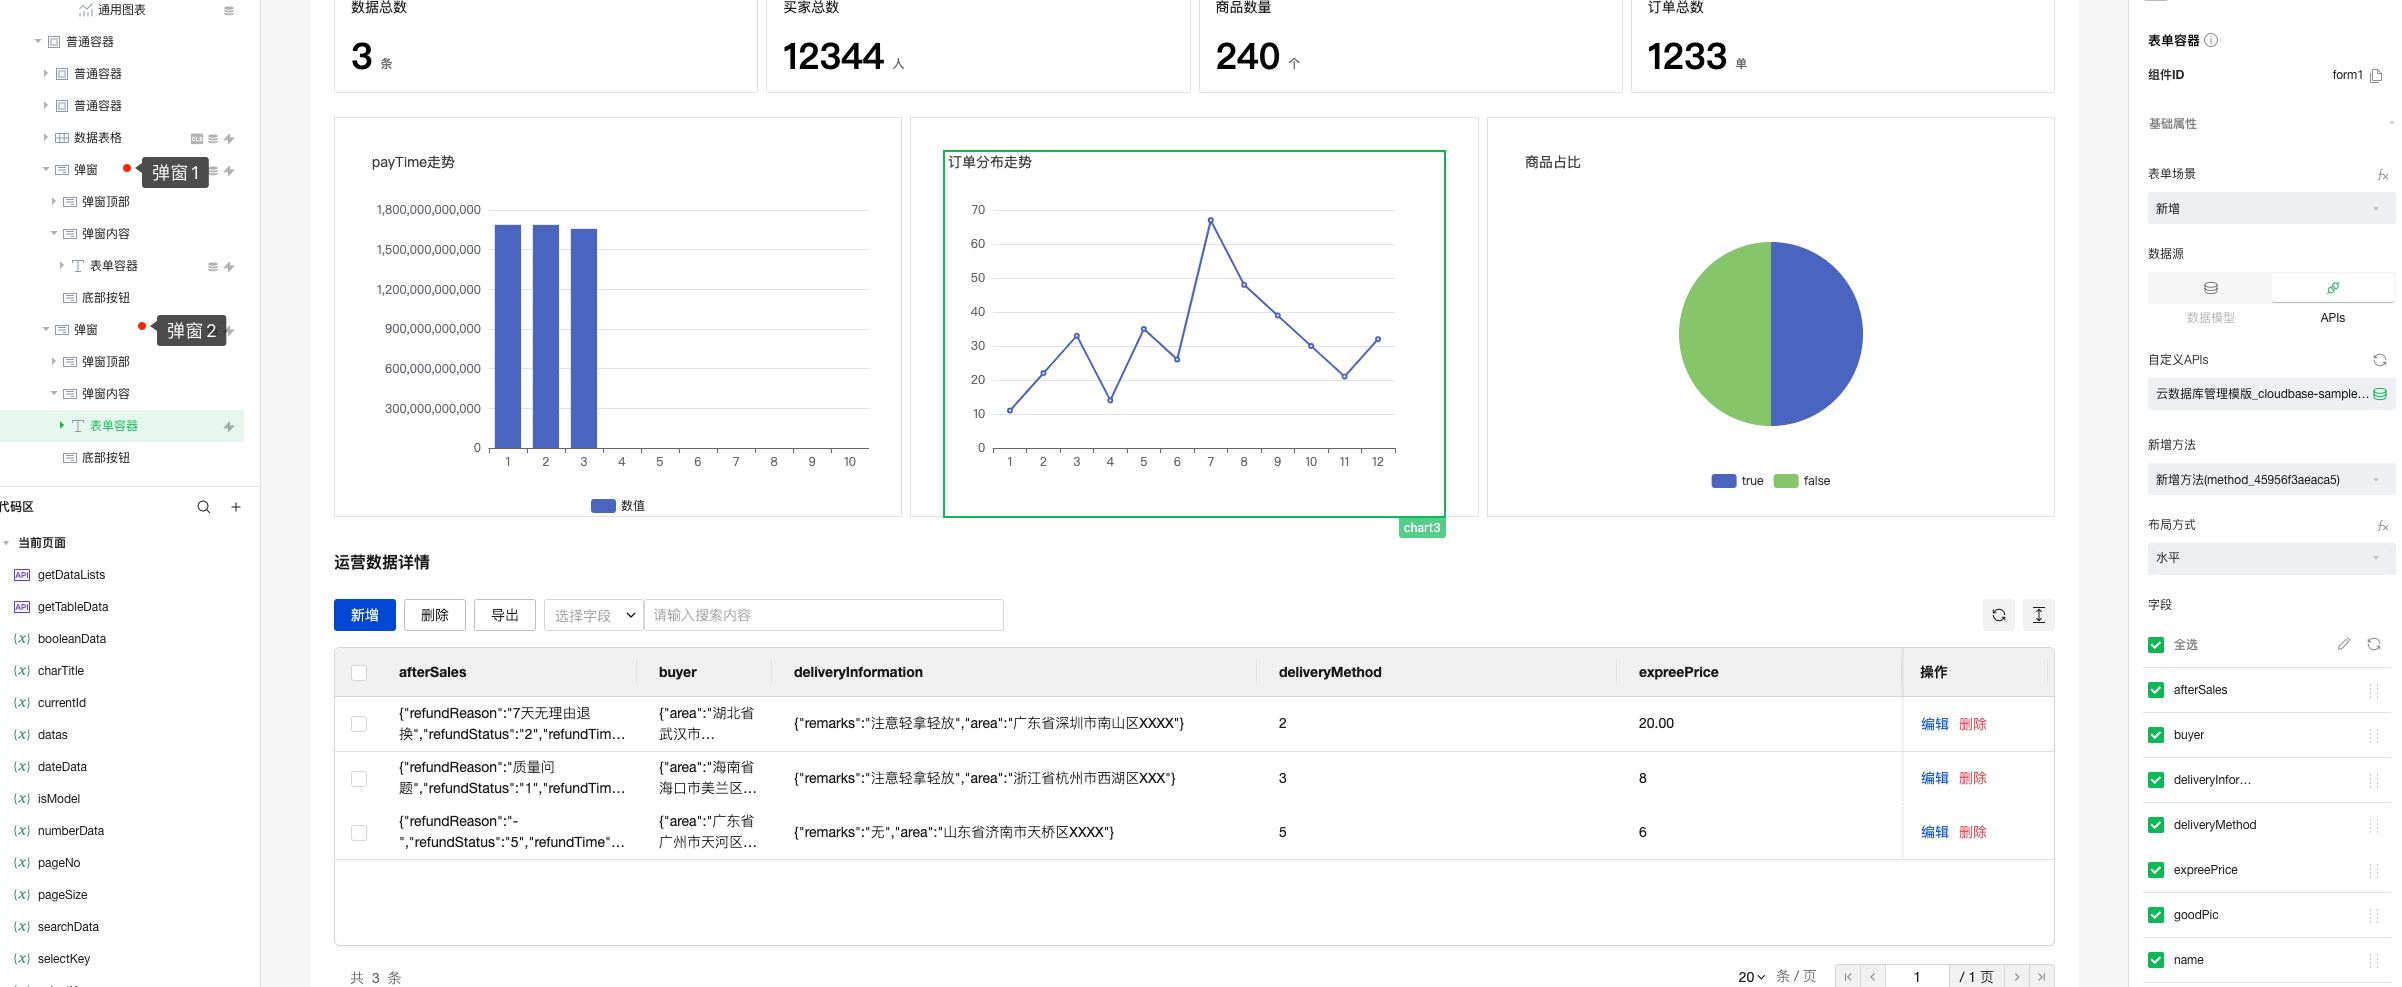Click the pencil edit icon in 字段 section
2402x987 pixels.
[2344, 644]
